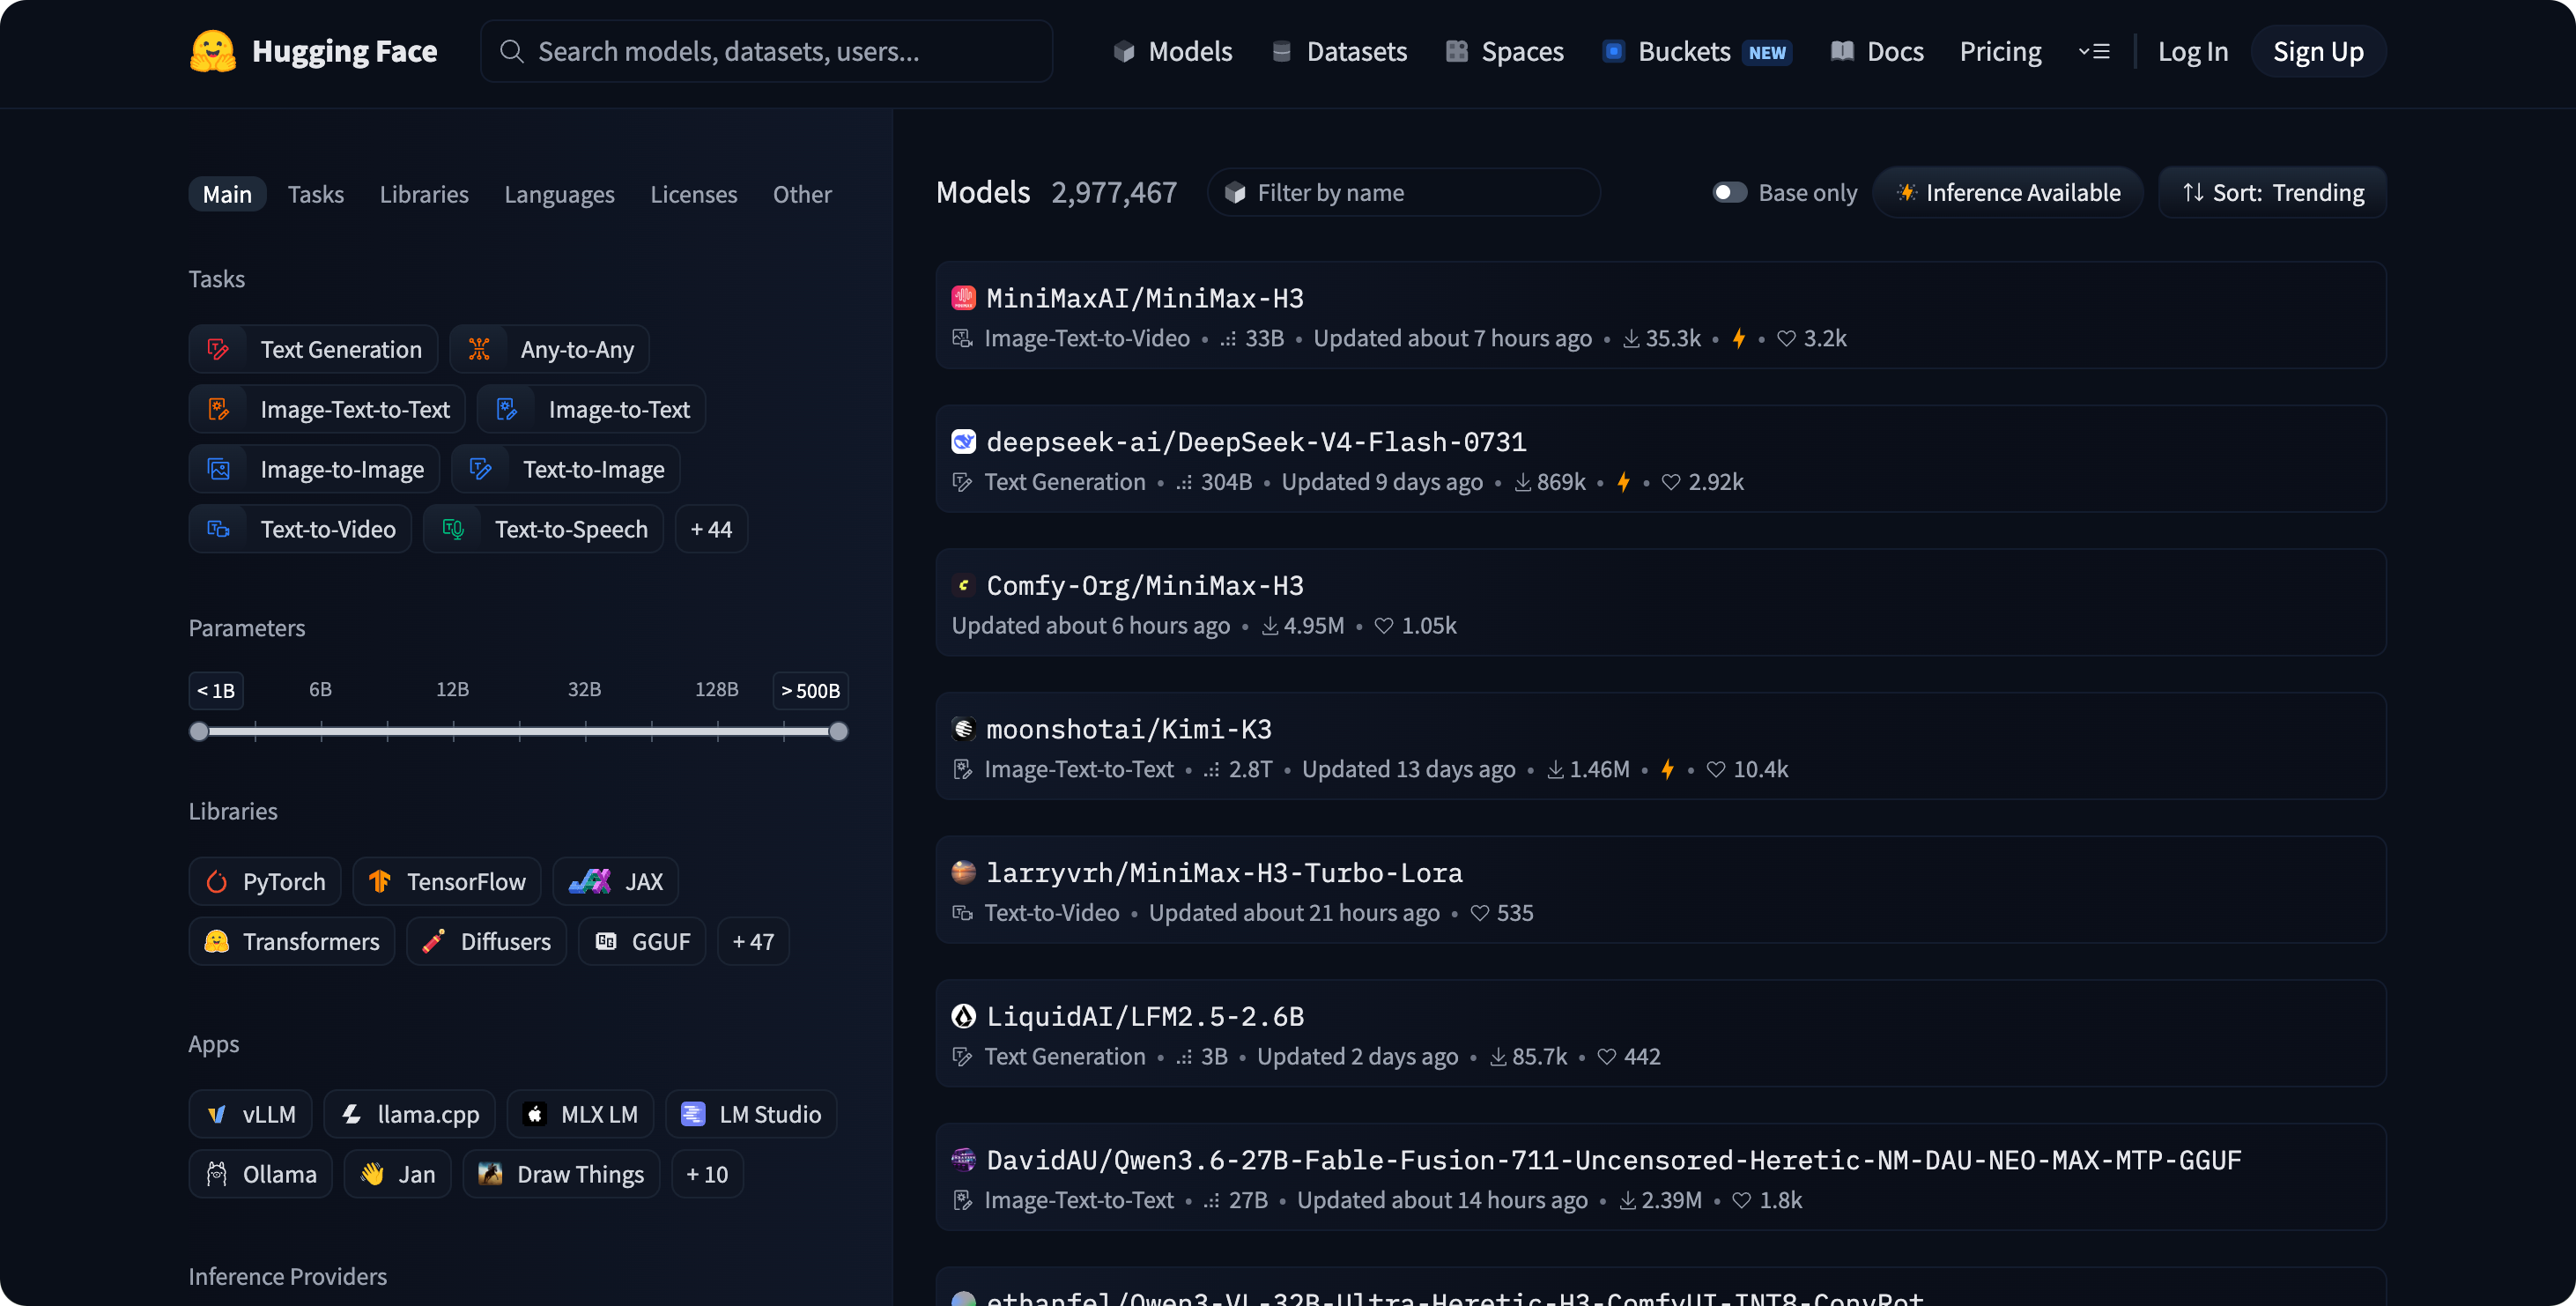Click the Image-Text-to-Text task icon
The height and width of the screenshot is (1306, 2576).
tap(218, 409)
